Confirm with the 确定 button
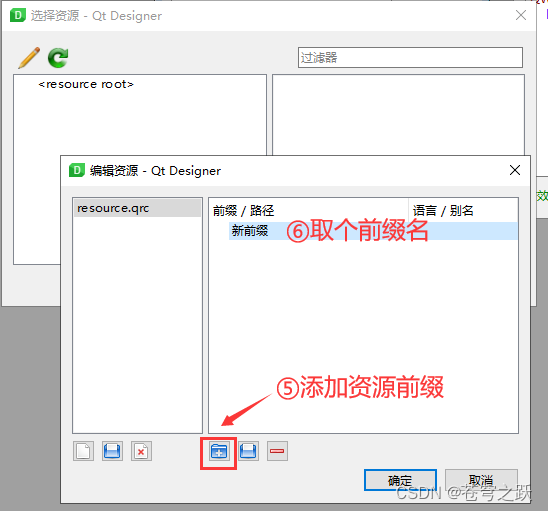Screen dimensions: 548x511 pos(400,480)
